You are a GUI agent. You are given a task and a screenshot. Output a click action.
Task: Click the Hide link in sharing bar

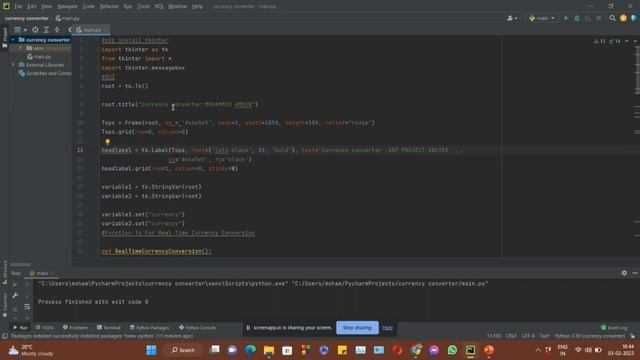pyautogui.click(x=387, y=327)
